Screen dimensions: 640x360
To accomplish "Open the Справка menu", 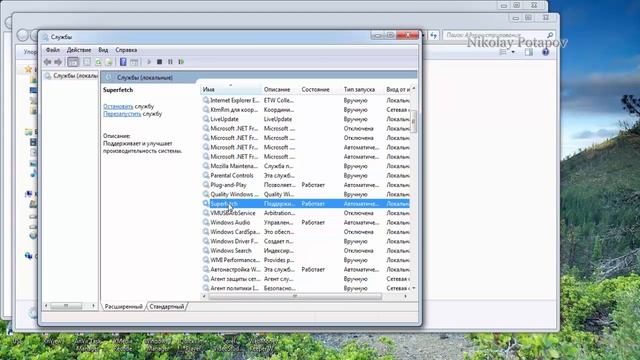I will tap(126, 50).
